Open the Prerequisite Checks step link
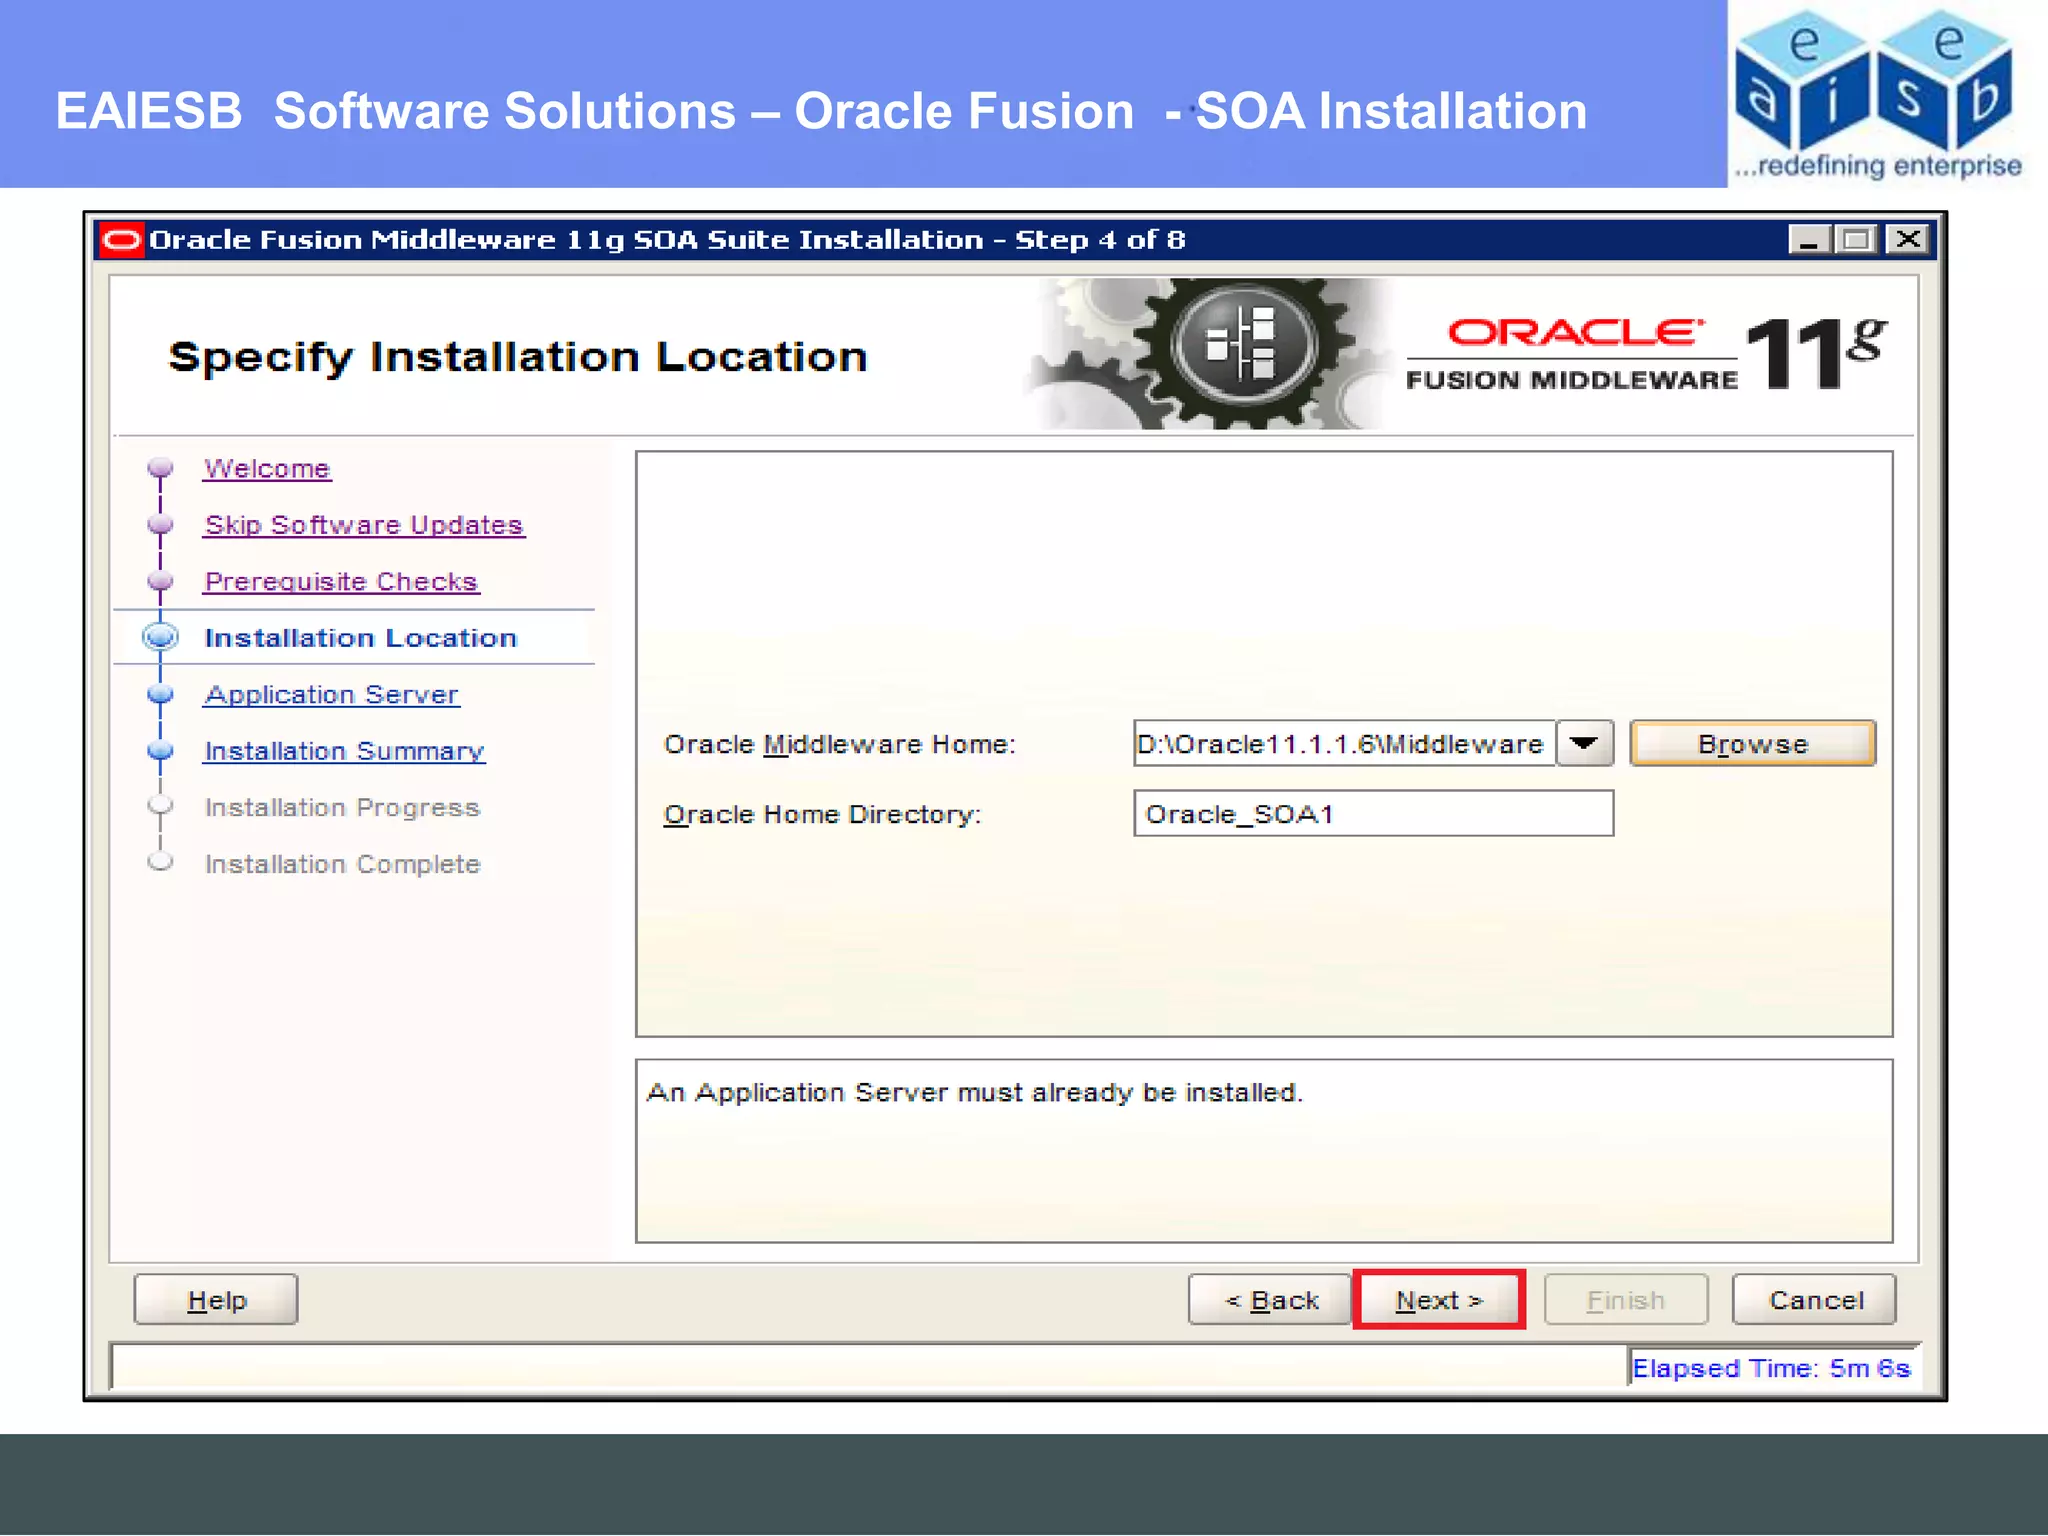Image resolution: width=2048 pixels, height=1536 pixels. 341,581
